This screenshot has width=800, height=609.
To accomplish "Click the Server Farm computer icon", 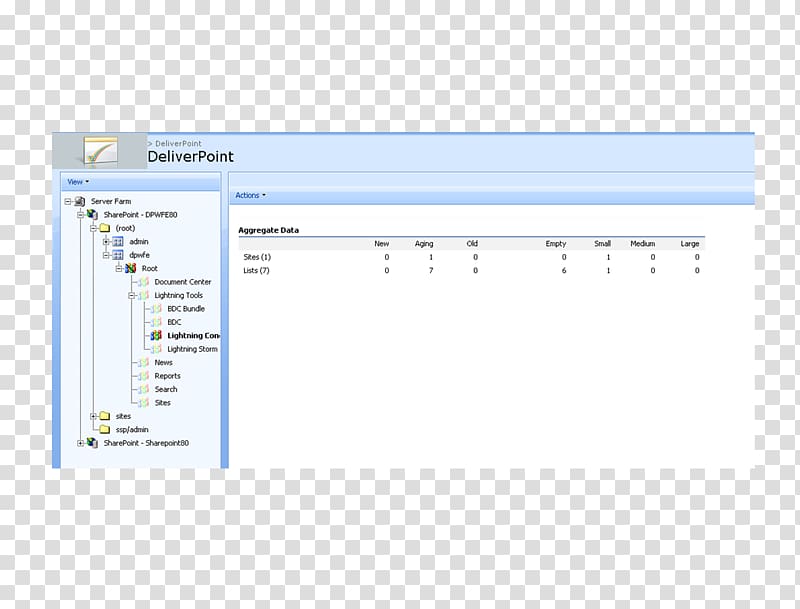I will pos(80,201).
